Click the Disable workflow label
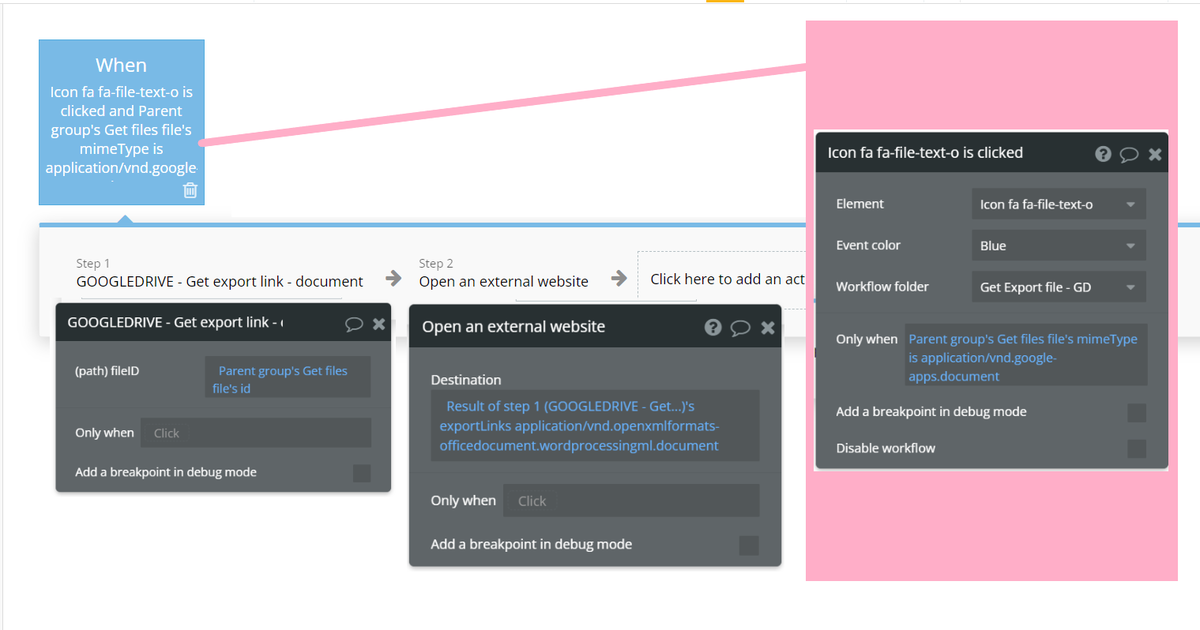This screenshot has height=630, width=1200. click(886, 448)
